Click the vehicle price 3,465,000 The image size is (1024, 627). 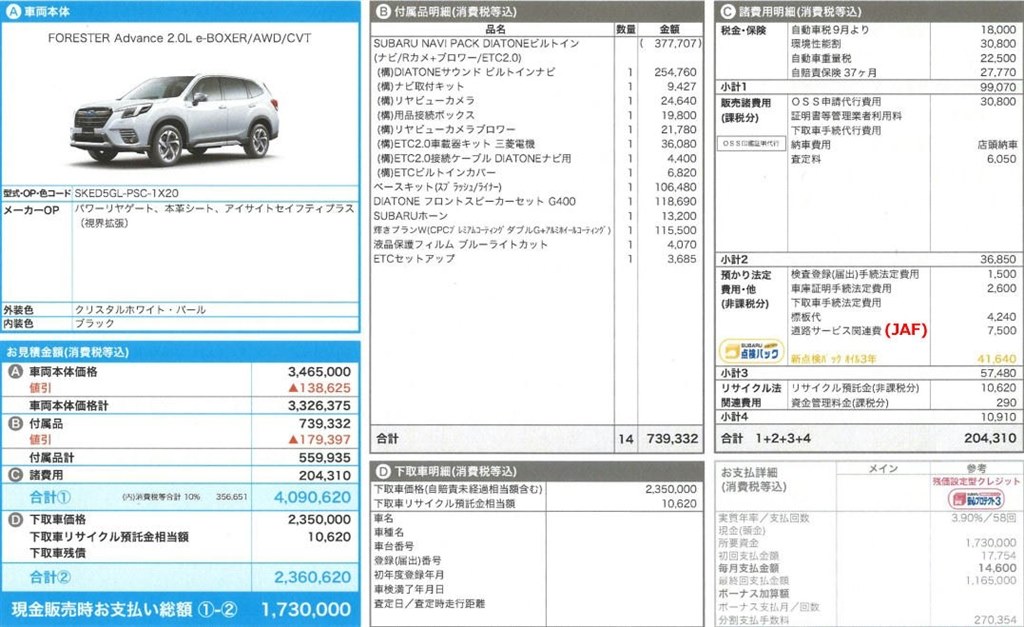point(319,372)
